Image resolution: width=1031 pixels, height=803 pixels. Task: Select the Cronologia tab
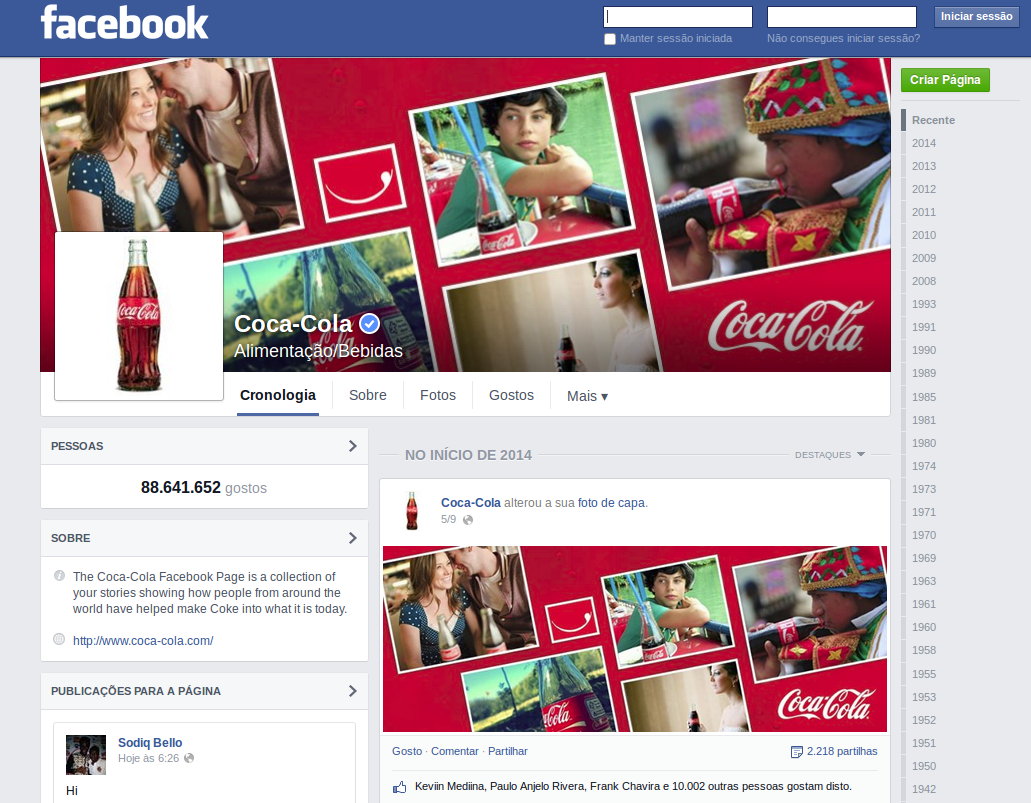[x=277, y=395]
